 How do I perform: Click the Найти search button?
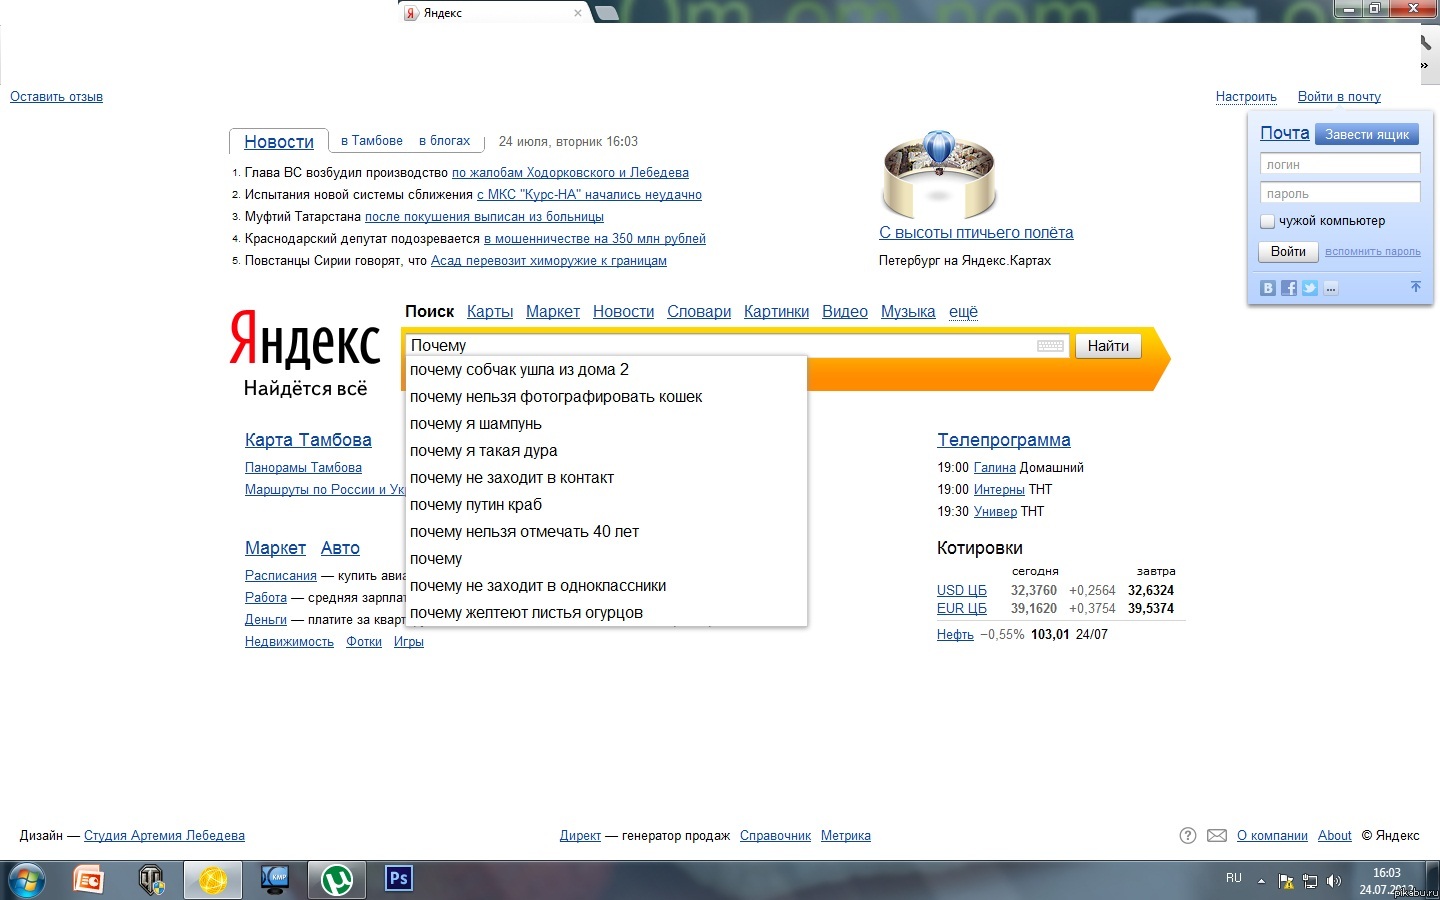tap(1108, 346)
